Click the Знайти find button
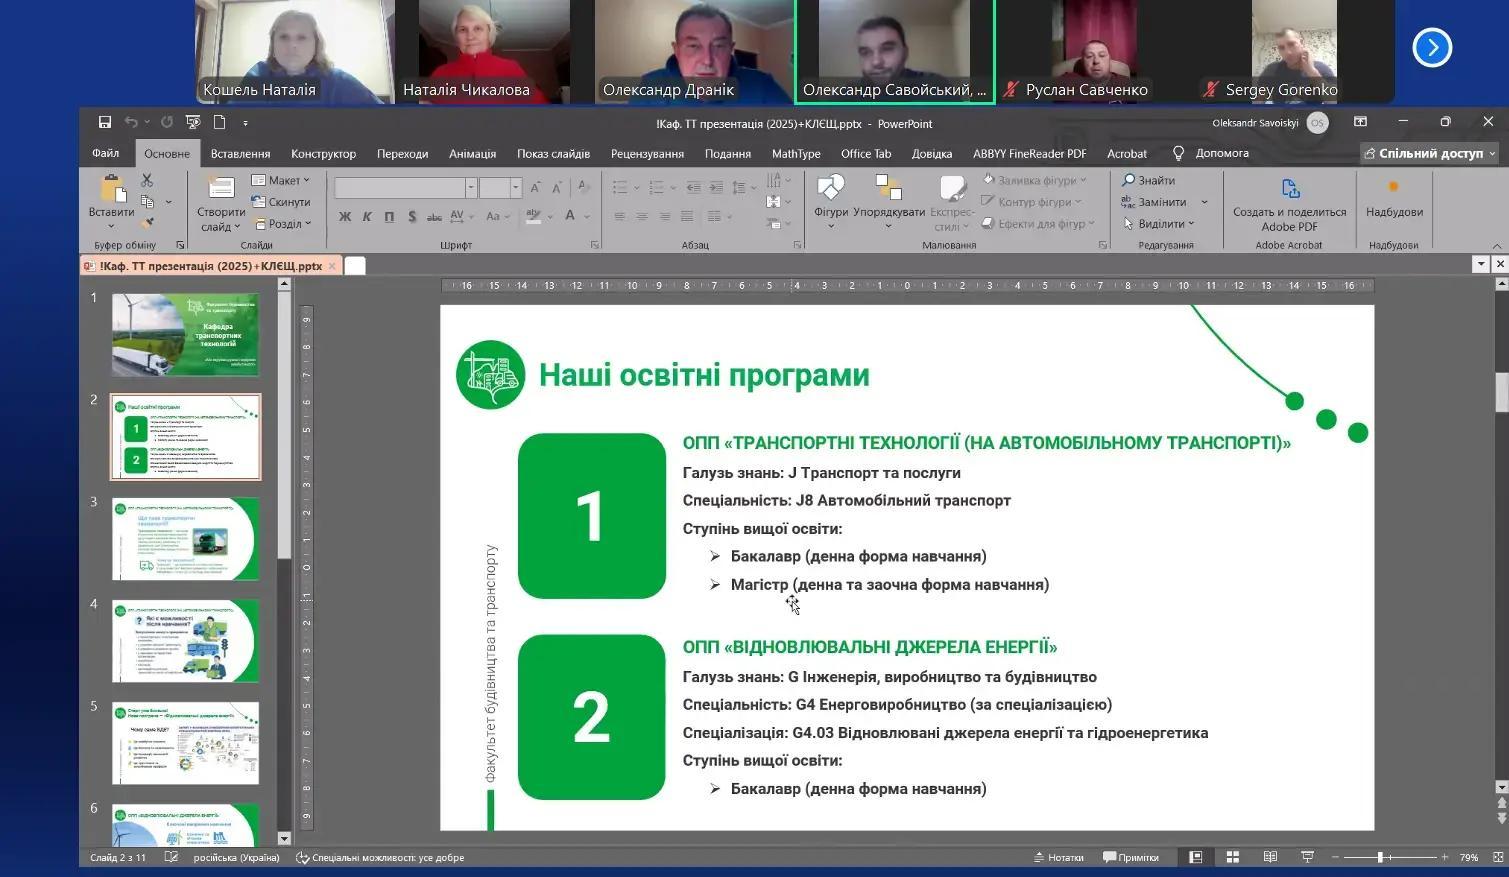1509x877 pixels. coord(1149,180)
